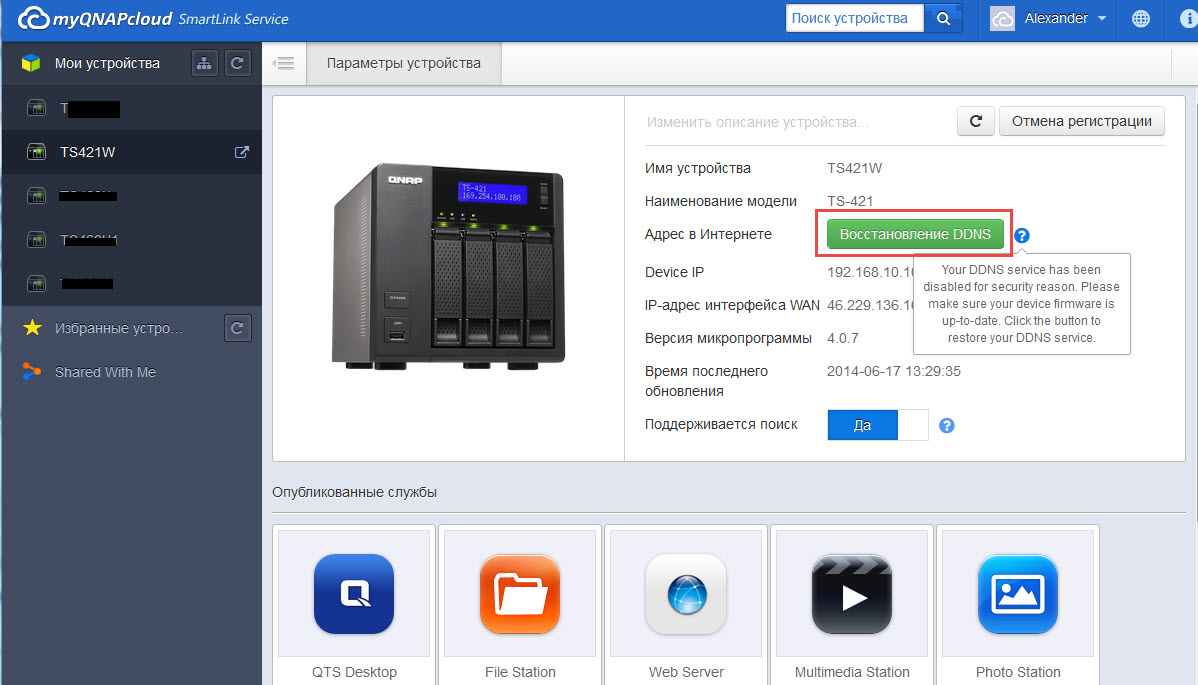Refresh the favorite devices list
The image size is (1198, 685).
point(238,328)
